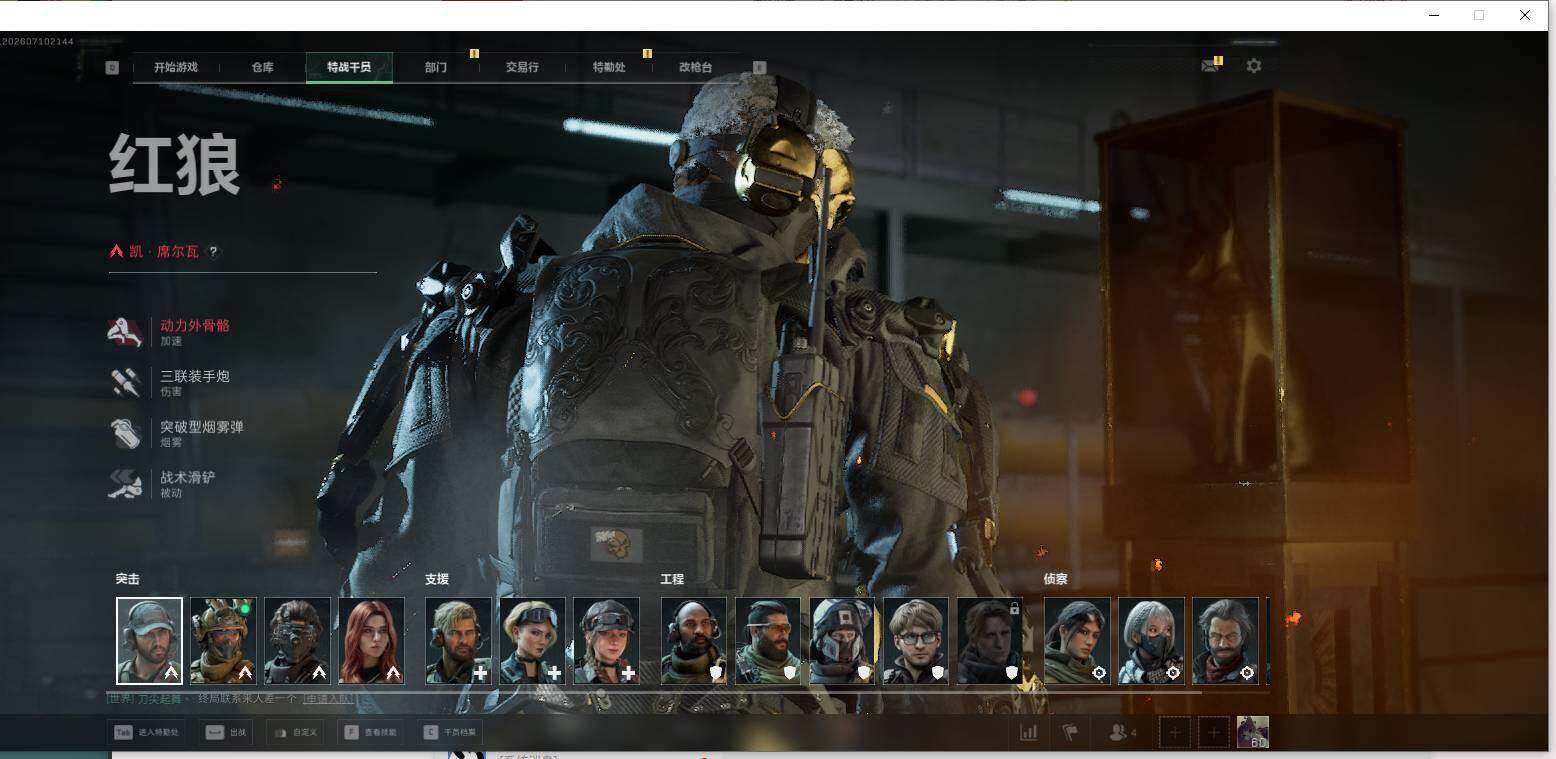
Task: Select the masked helmeted engineer operator
Action: tap(842, 641)
